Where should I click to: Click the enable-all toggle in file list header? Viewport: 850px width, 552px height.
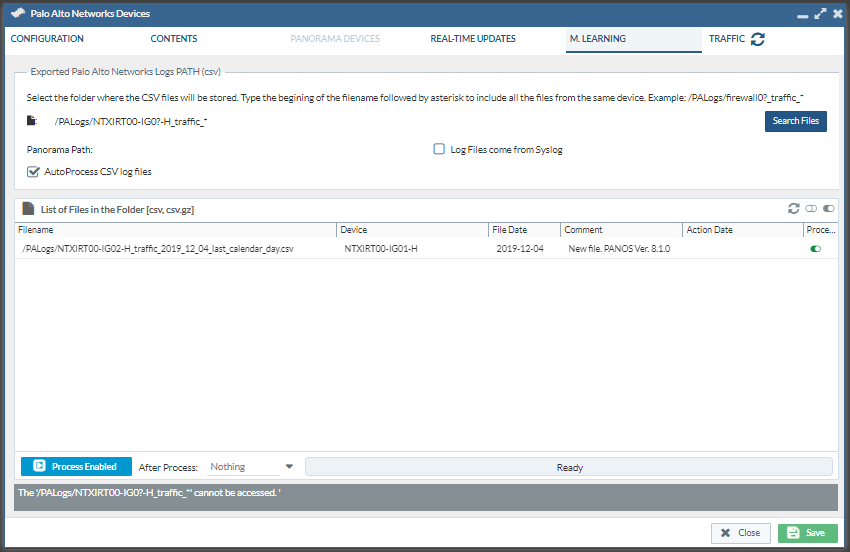coord(828,208)
